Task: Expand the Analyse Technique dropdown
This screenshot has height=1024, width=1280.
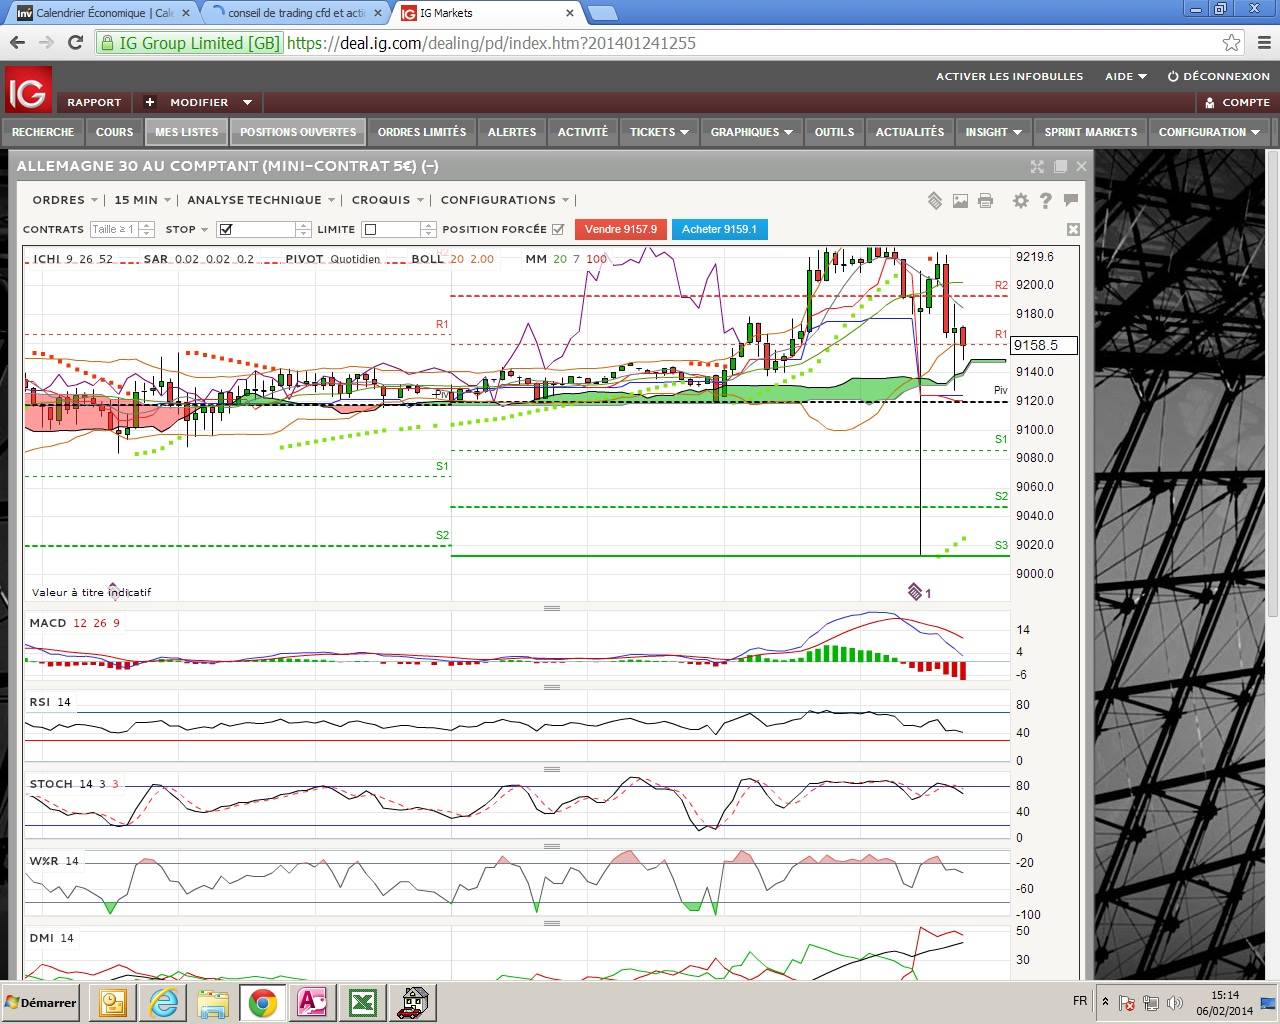Action: click(260, 200)
